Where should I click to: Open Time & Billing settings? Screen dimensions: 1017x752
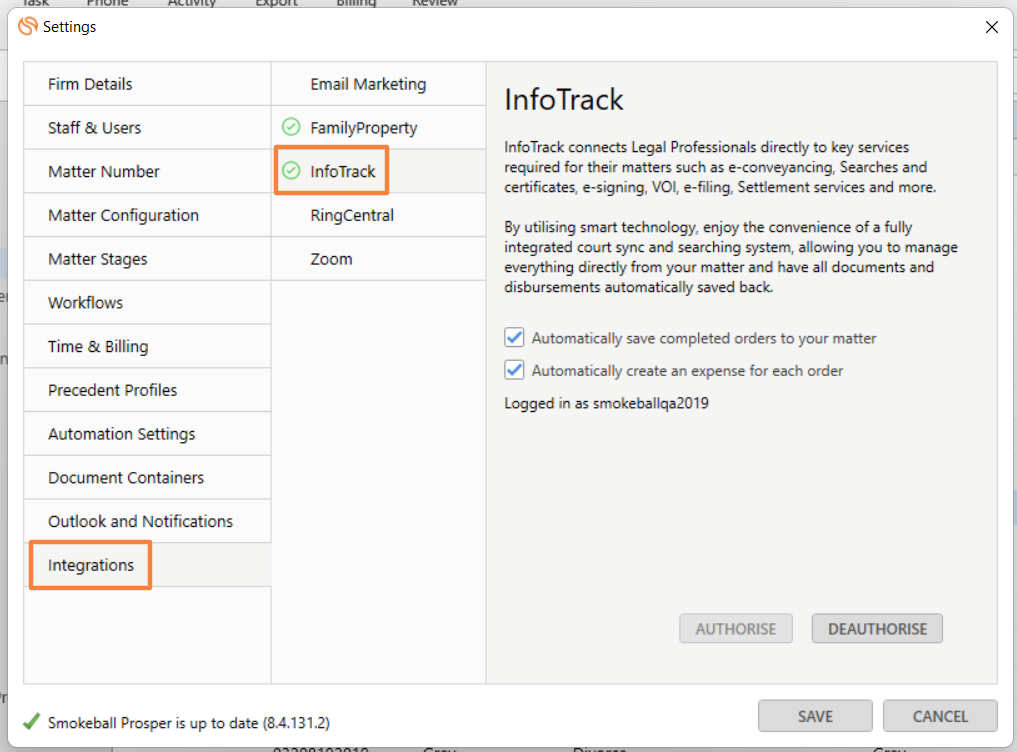(x=98, y=347)
